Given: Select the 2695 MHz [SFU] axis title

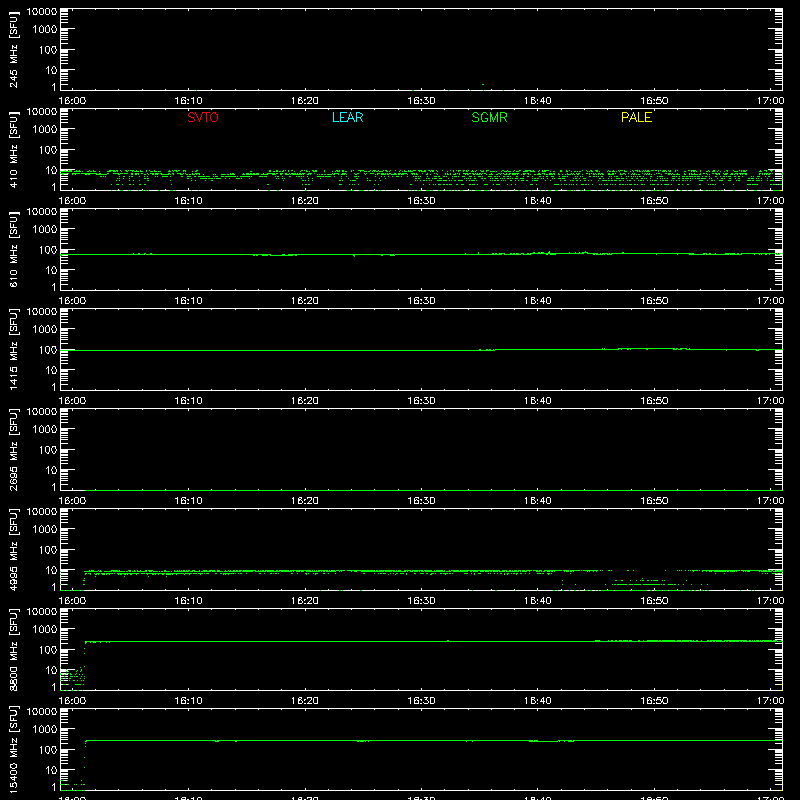Looking at the screenshot, I should click(14, 449).
